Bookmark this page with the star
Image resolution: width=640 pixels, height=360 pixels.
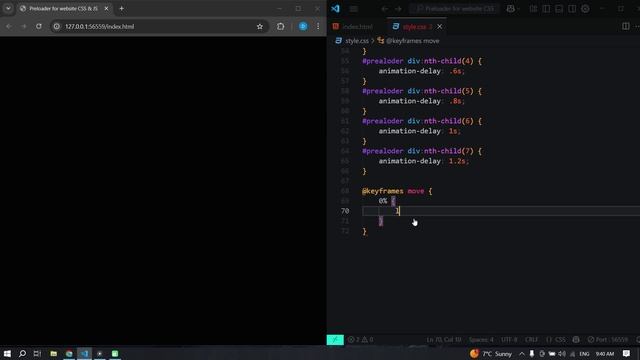coord(260,26)
